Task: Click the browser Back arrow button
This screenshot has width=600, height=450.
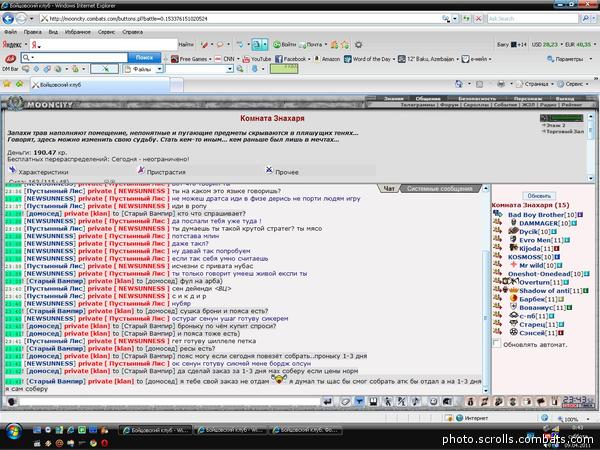Action: click(x=8, y=18)
